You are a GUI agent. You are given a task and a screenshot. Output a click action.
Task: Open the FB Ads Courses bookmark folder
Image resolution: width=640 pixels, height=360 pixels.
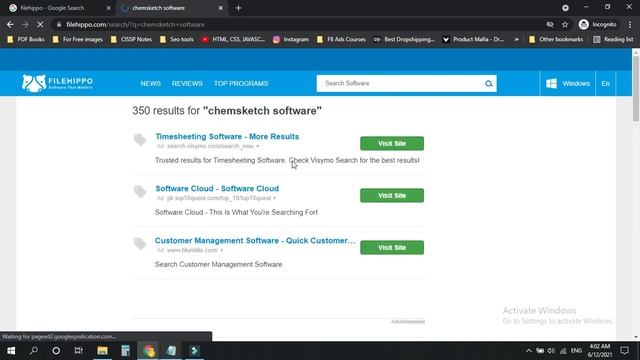pos(341,39)
